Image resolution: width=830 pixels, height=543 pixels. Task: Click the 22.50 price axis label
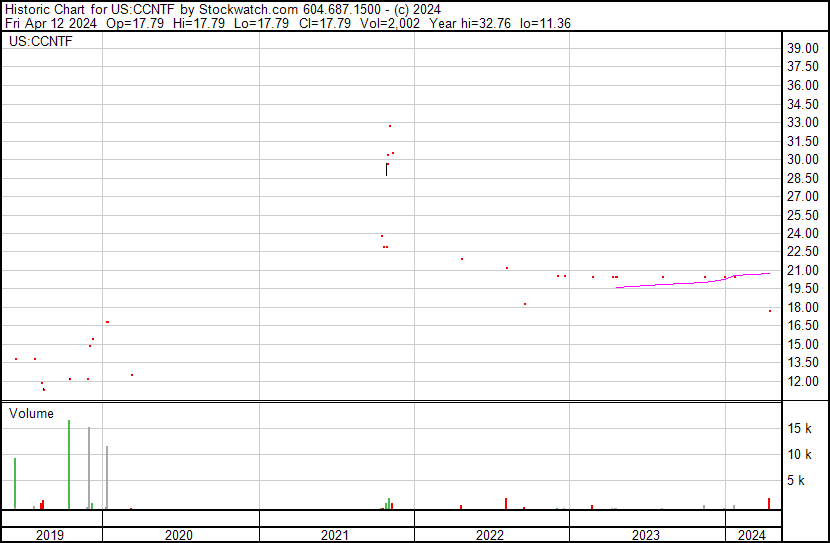click(x=803, y=251)
